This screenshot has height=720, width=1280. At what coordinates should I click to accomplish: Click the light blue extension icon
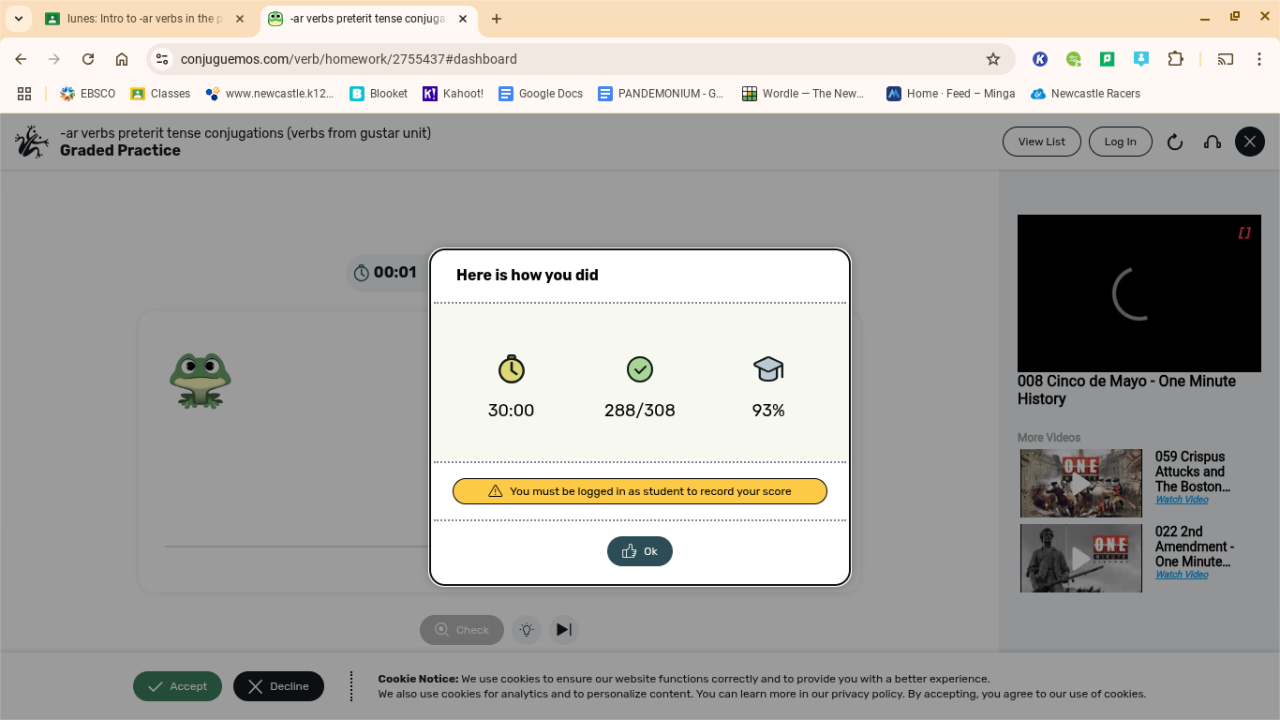point(1141,59)
